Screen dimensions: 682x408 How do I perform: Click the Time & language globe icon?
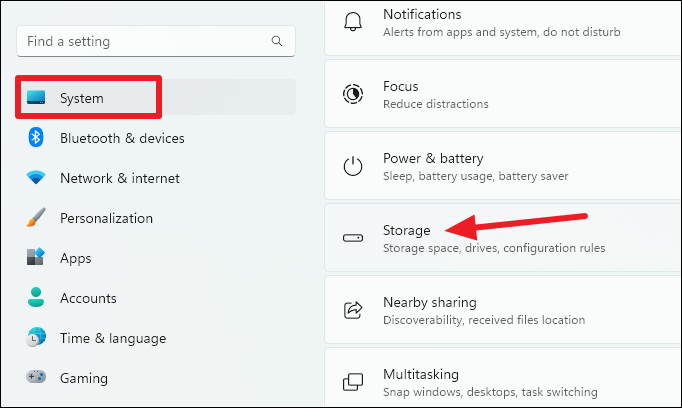tap(36, 338)
